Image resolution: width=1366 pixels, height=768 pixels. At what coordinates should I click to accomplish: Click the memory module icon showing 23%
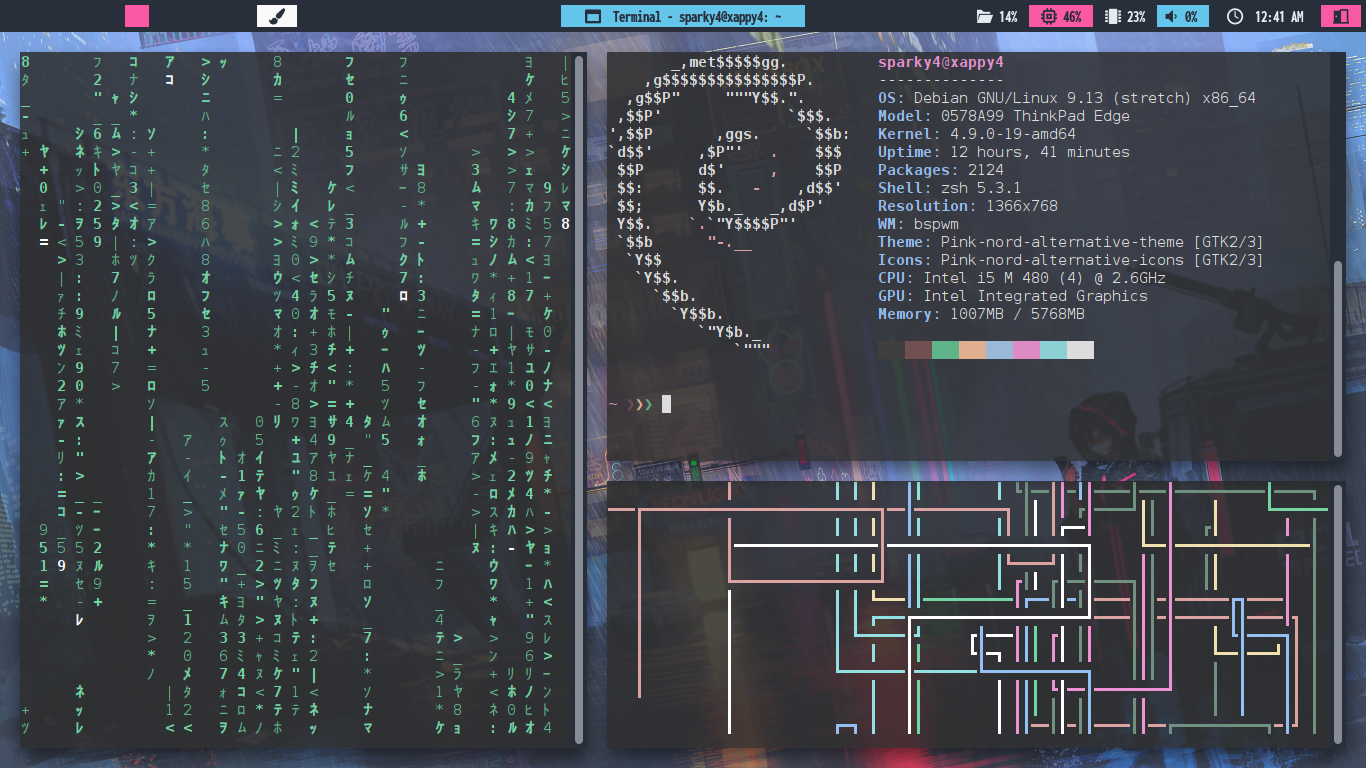(1112, 17)
